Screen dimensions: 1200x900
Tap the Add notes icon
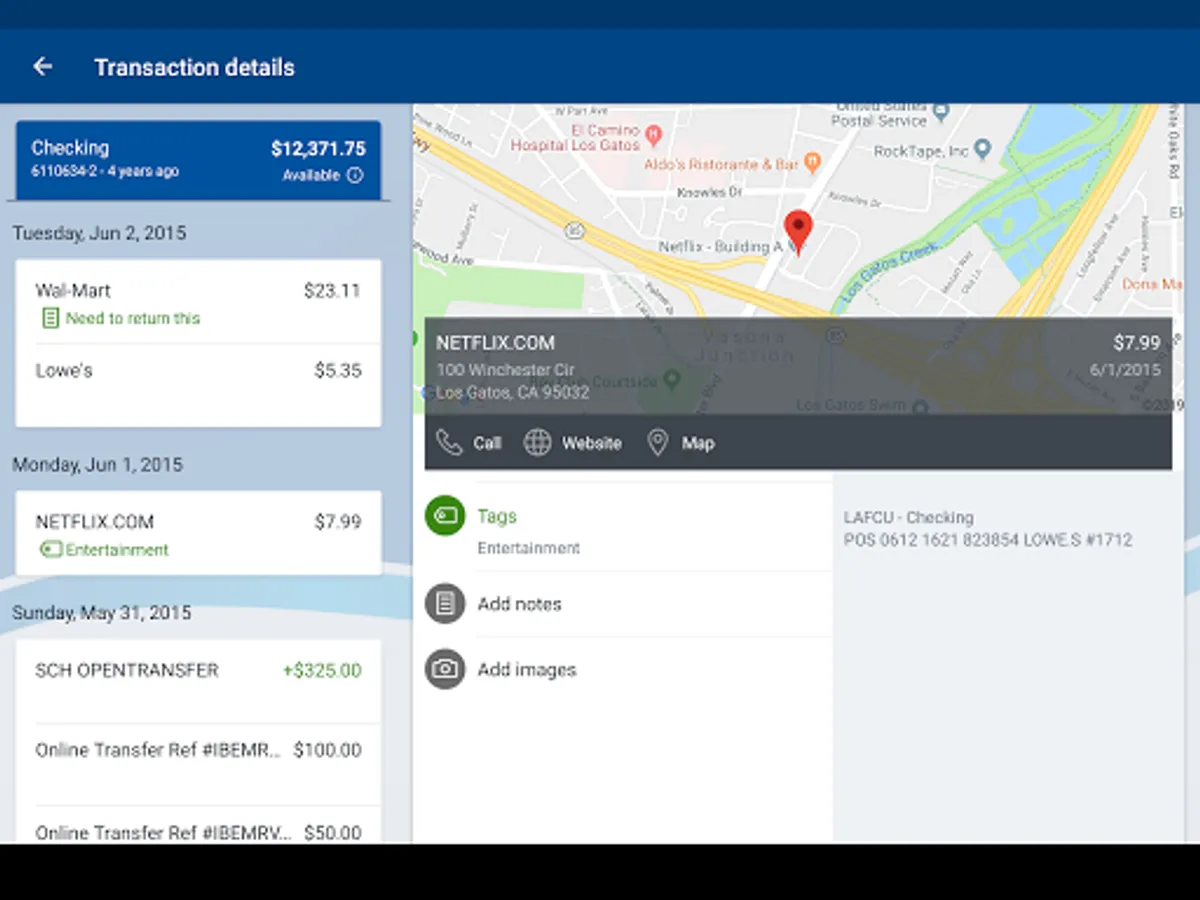pyautogui.click(x=445, y=604)
